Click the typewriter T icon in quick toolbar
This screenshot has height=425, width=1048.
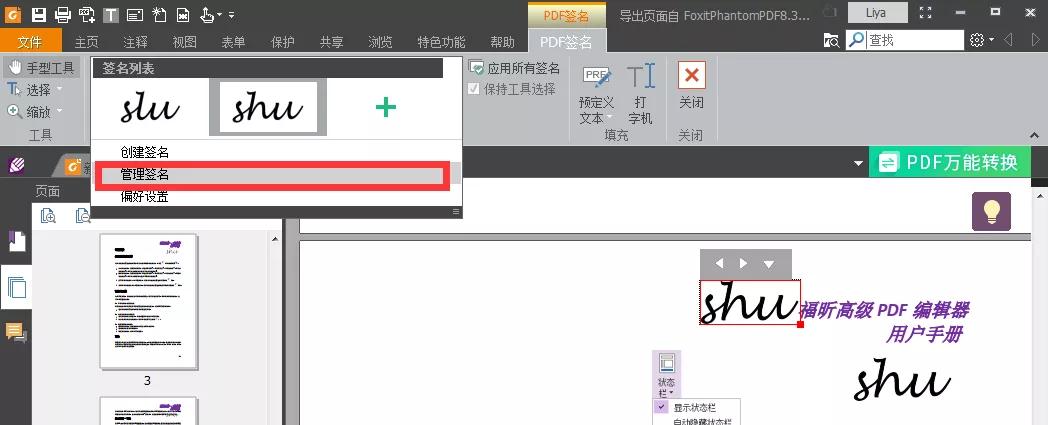click(111, 14)
